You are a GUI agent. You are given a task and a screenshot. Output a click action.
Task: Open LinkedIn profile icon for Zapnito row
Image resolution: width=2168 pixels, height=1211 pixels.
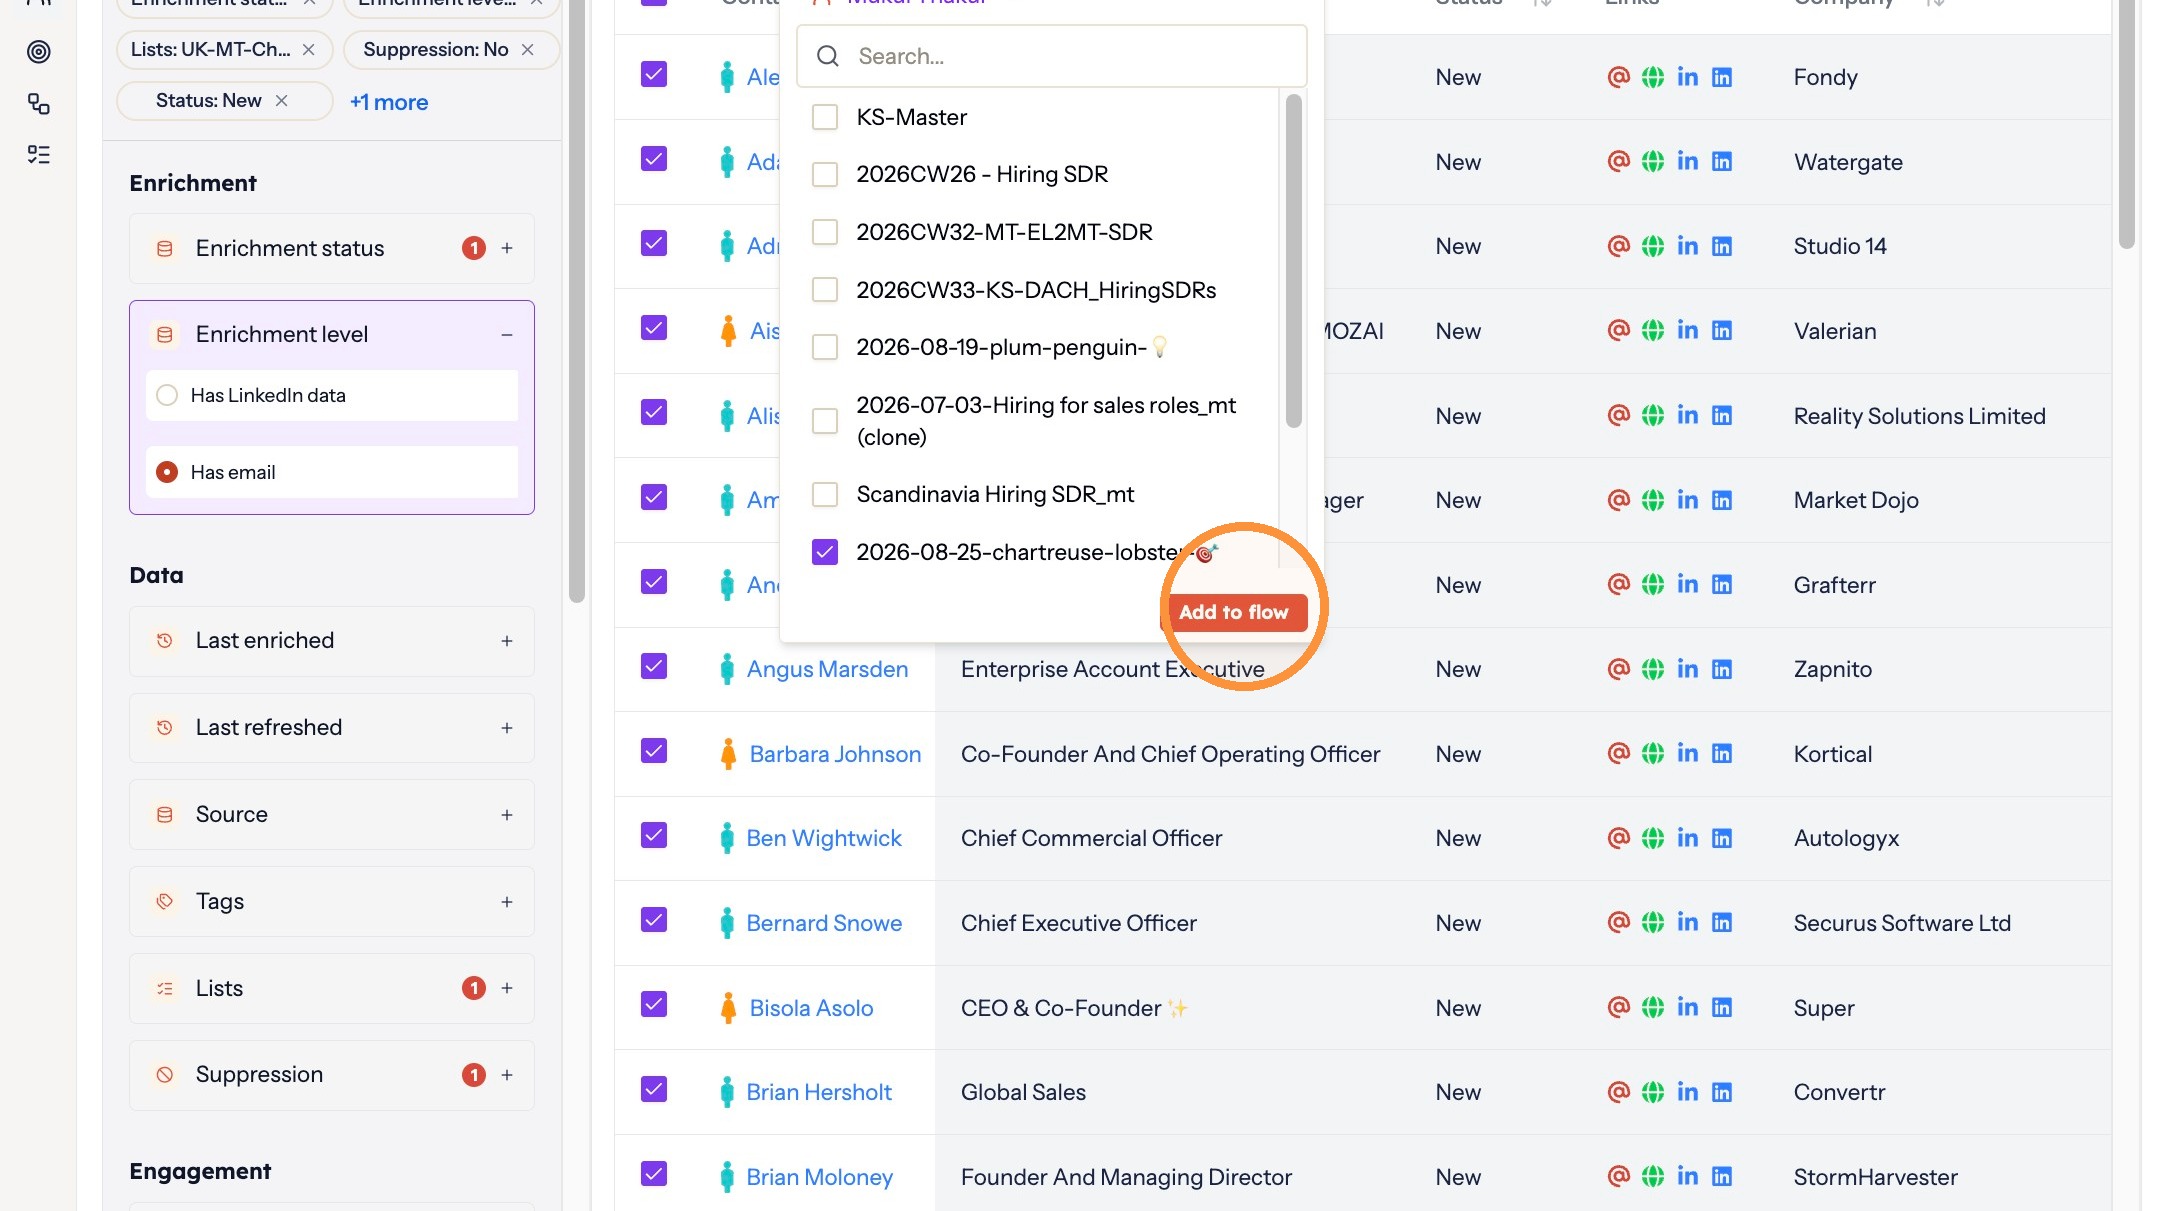click(x=1687, y=668)
